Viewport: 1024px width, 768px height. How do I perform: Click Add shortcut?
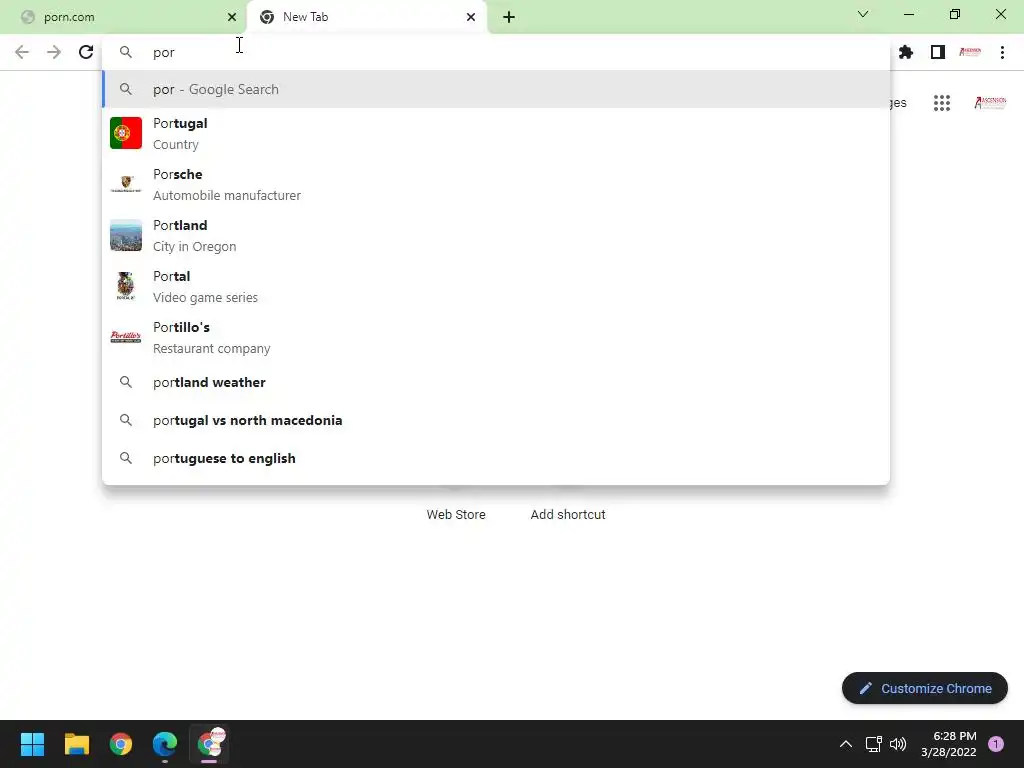click(568, 514)
